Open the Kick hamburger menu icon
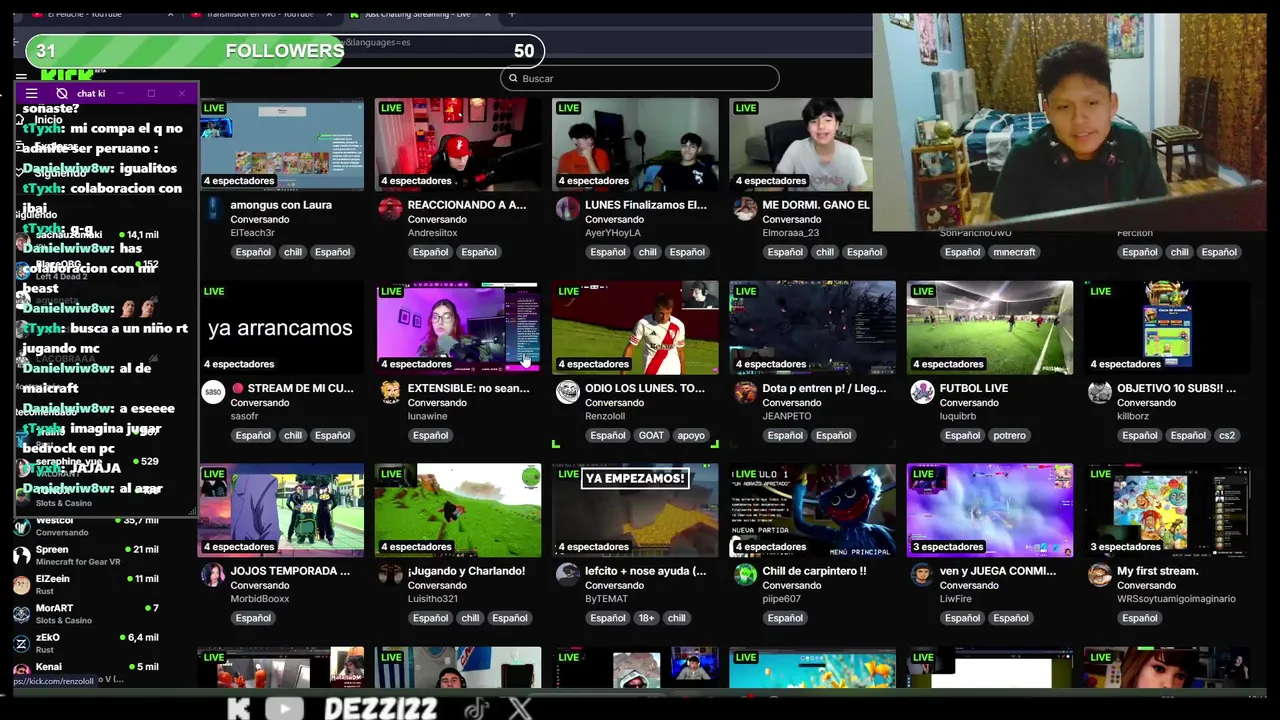Screen dimensions: 1280x720 click(21, 77)
